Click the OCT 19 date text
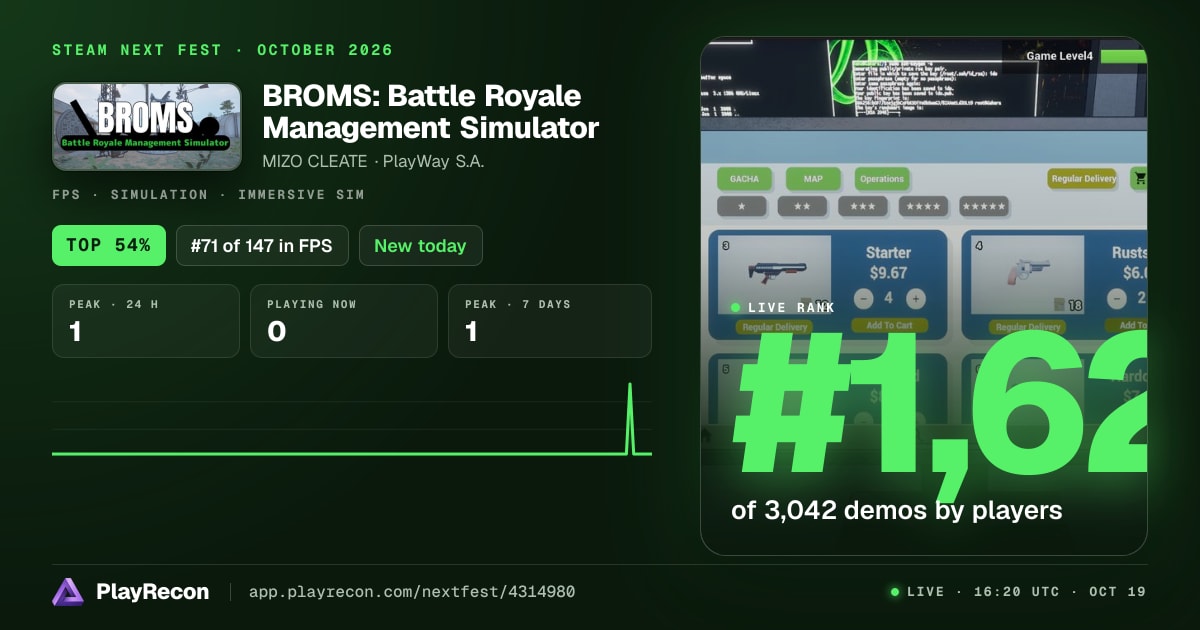The width and height of the screenshot is (1200, 630). (1117, 592)
